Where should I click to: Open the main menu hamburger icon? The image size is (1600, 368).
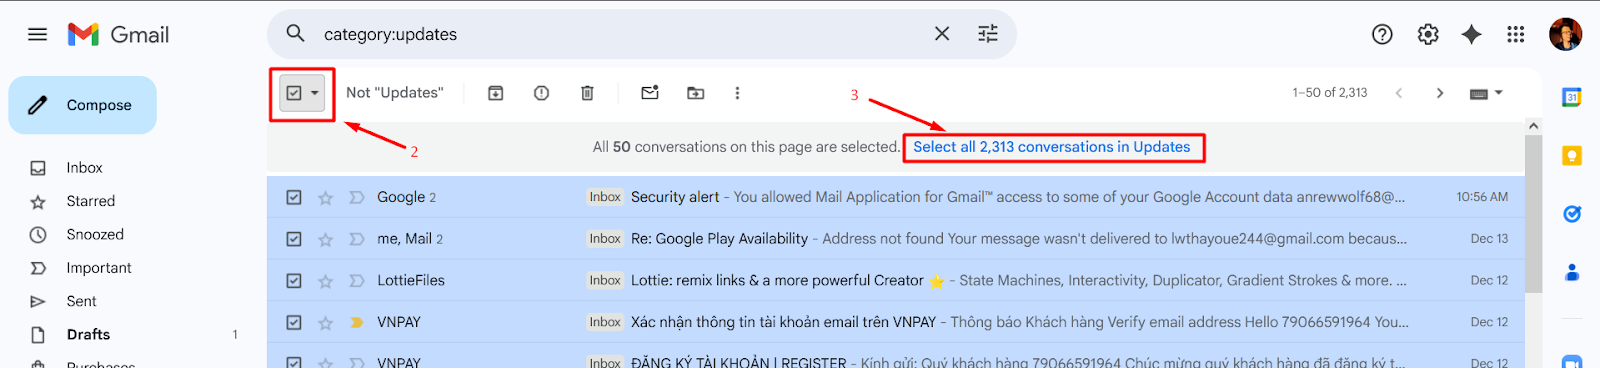pos(37,34)
